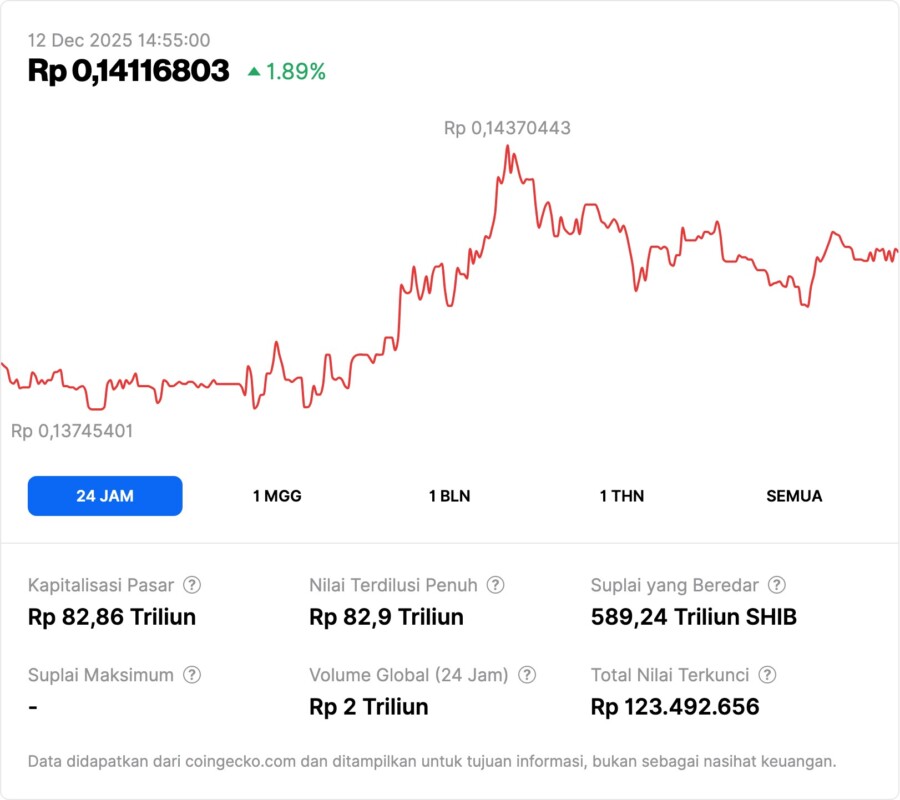
Task: Click the 589,24 Triliun SHIB supply value
Action: point(694,617)
